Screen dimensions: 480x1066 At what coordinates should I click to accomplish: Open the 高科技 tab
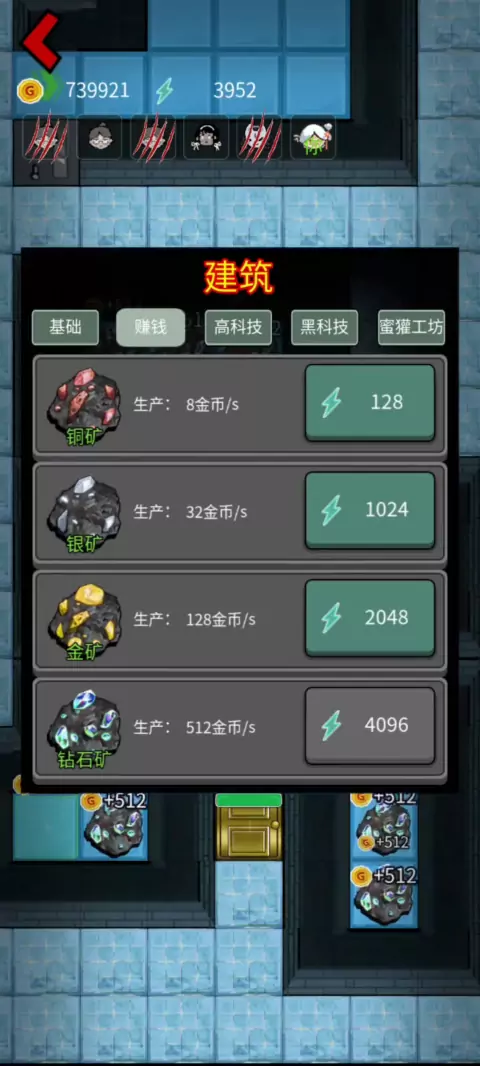(238, 328)
